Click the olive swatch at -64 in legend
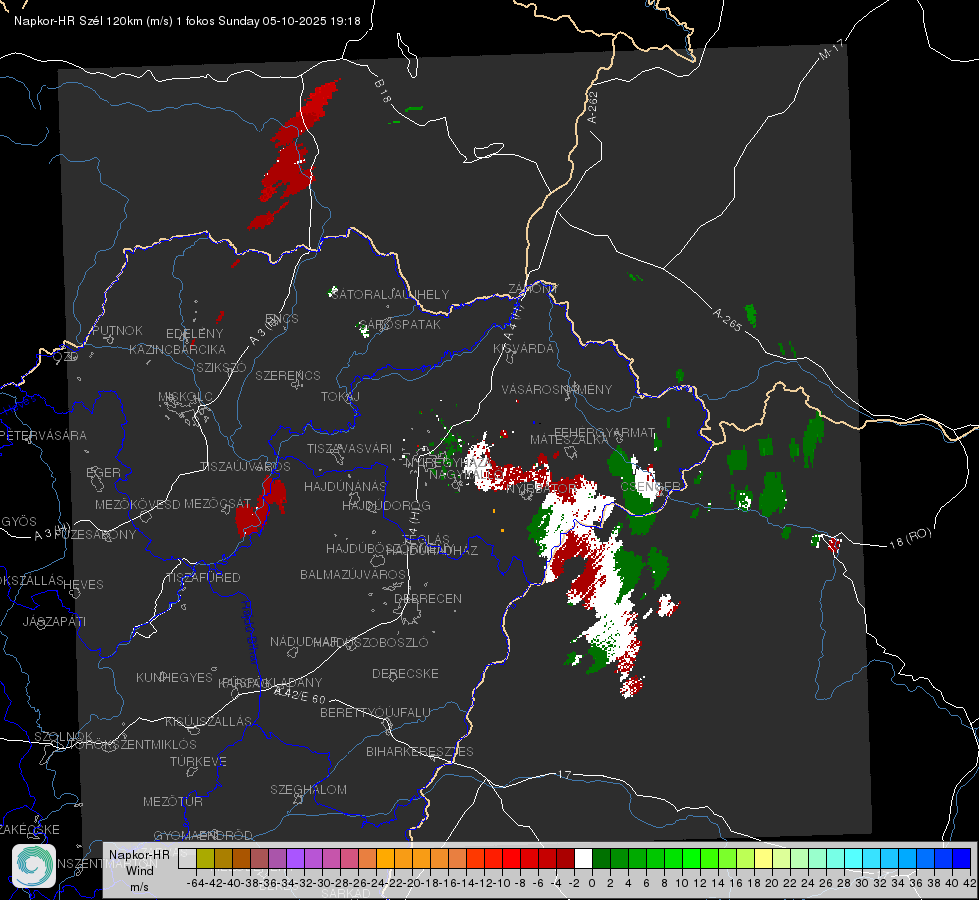Screen dimensions: 979x900 tap(205, 858)
